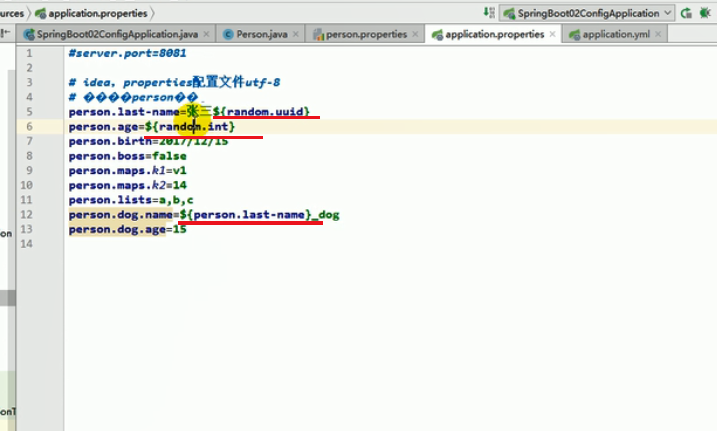Close the application.yml tab
The height and width of the screenshot is (431, 717).
pyautogui.click(x=658, y=34)
